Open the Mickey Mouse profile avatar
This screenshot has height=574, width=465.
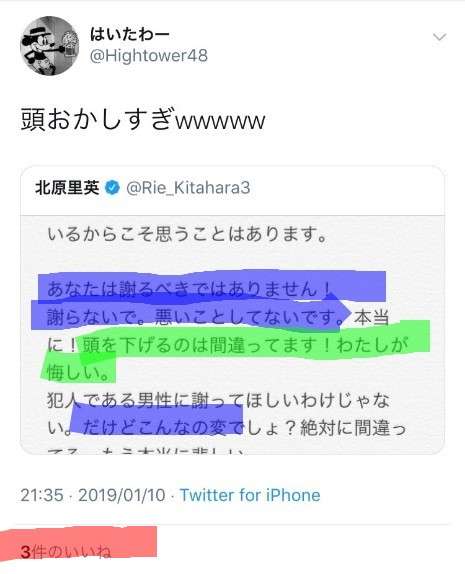click(x=49, y=46)
